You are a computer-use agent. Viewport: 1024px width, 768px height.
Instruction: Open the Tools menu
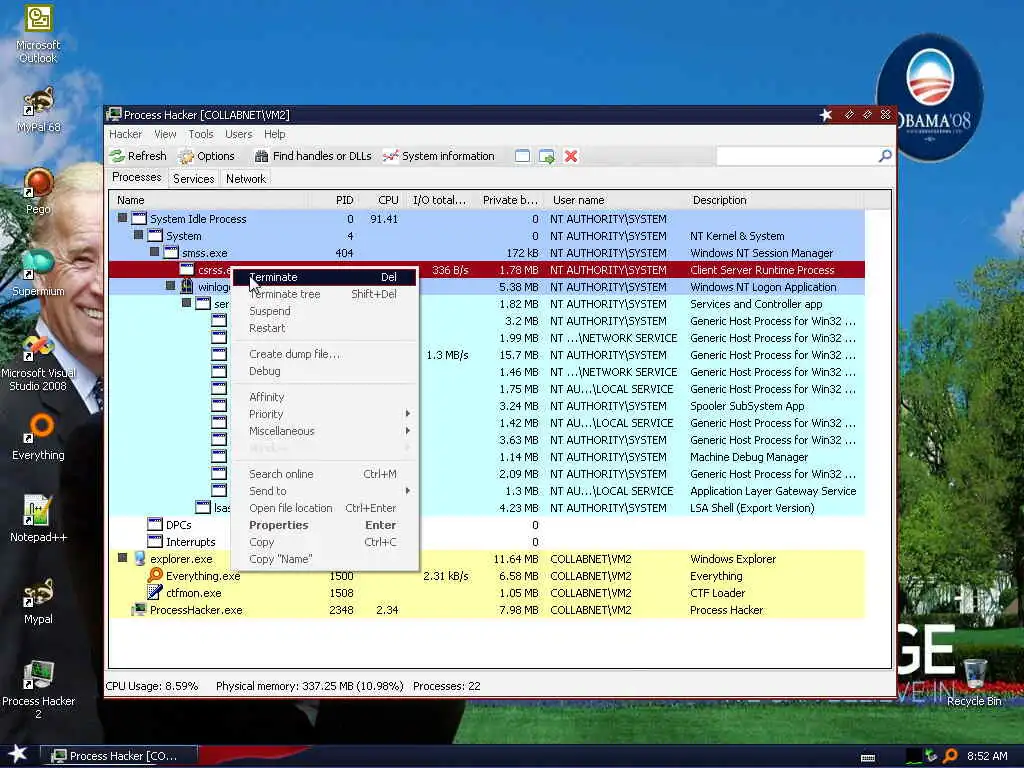coord(201,134)
